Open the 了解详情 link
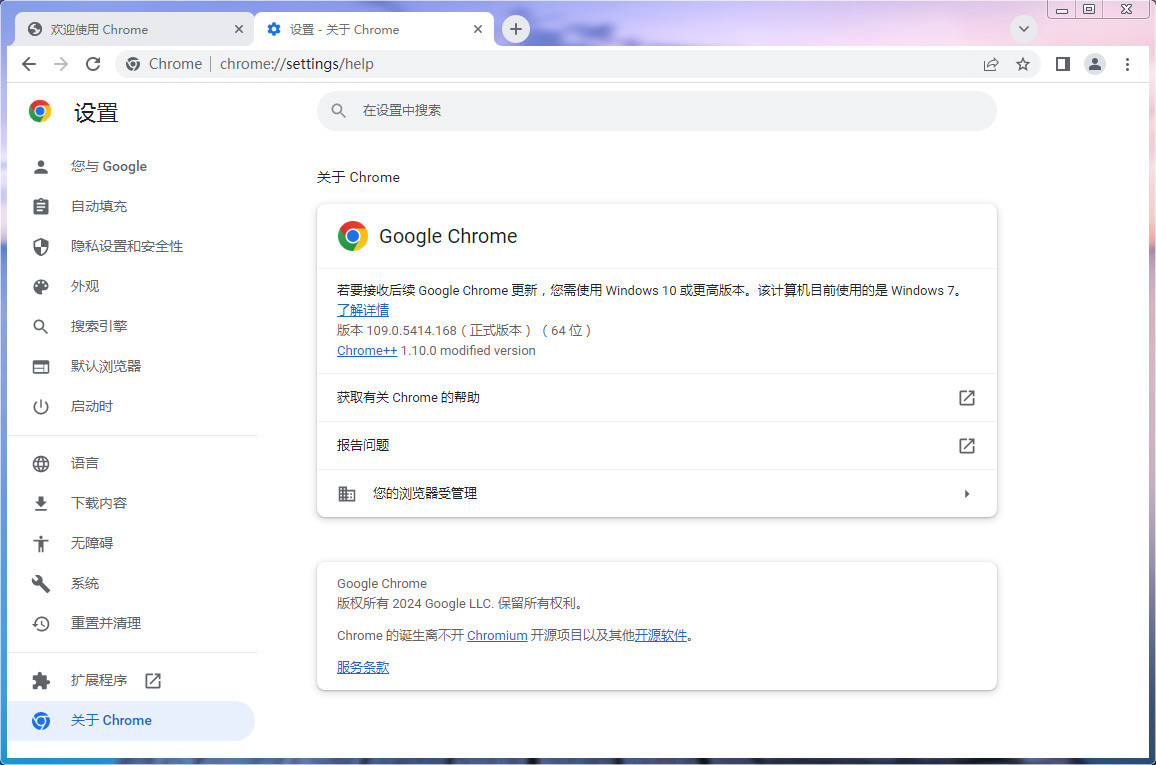 pyautogui.click(x=362, y=310)
